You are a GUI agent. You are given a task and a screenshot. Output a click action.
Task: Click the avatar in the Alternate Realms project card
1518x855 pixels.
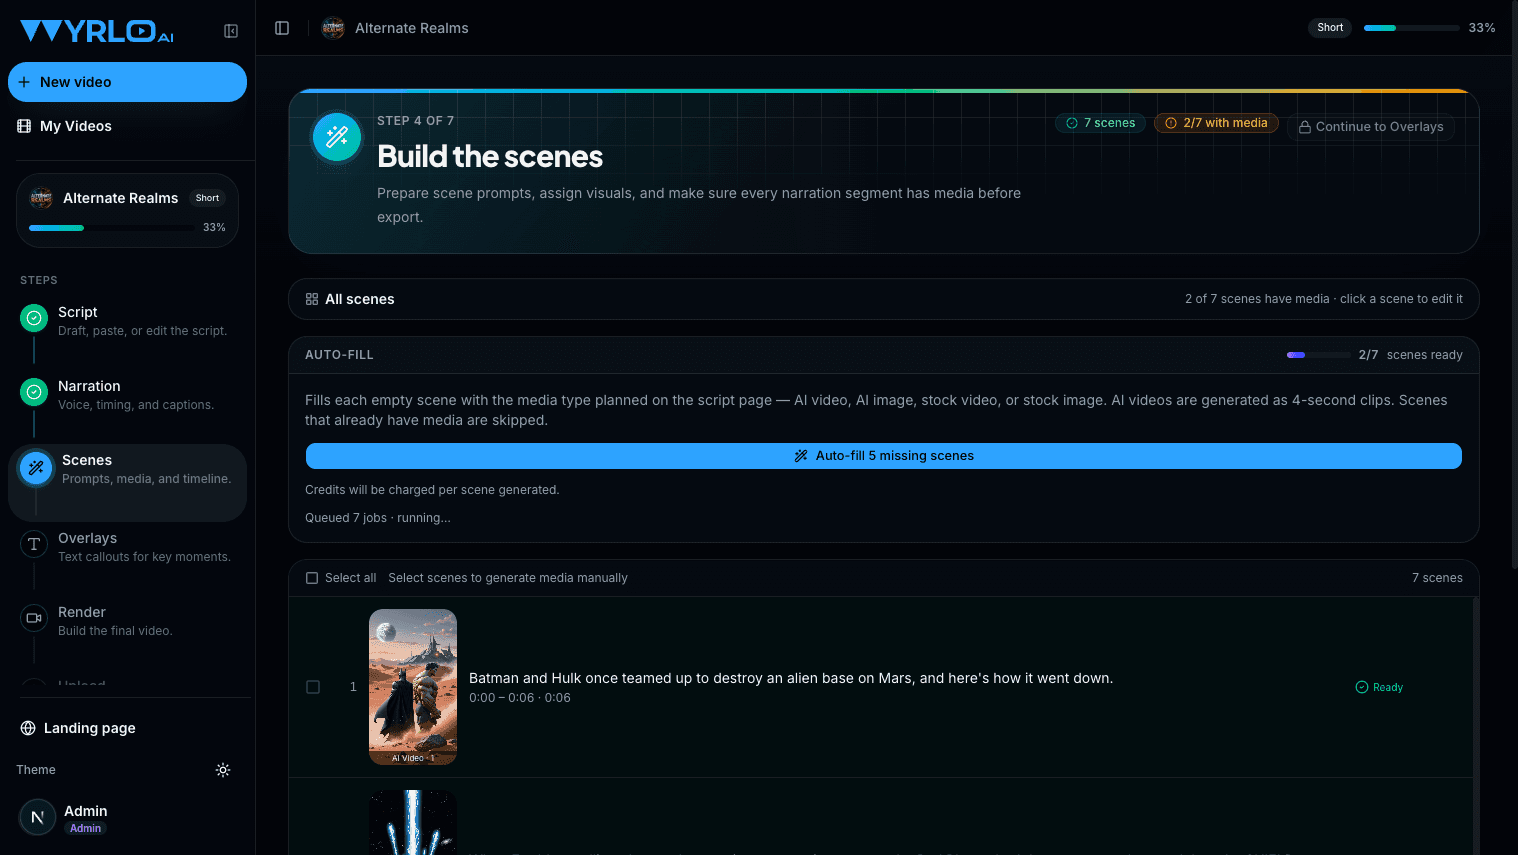(41, 198)
